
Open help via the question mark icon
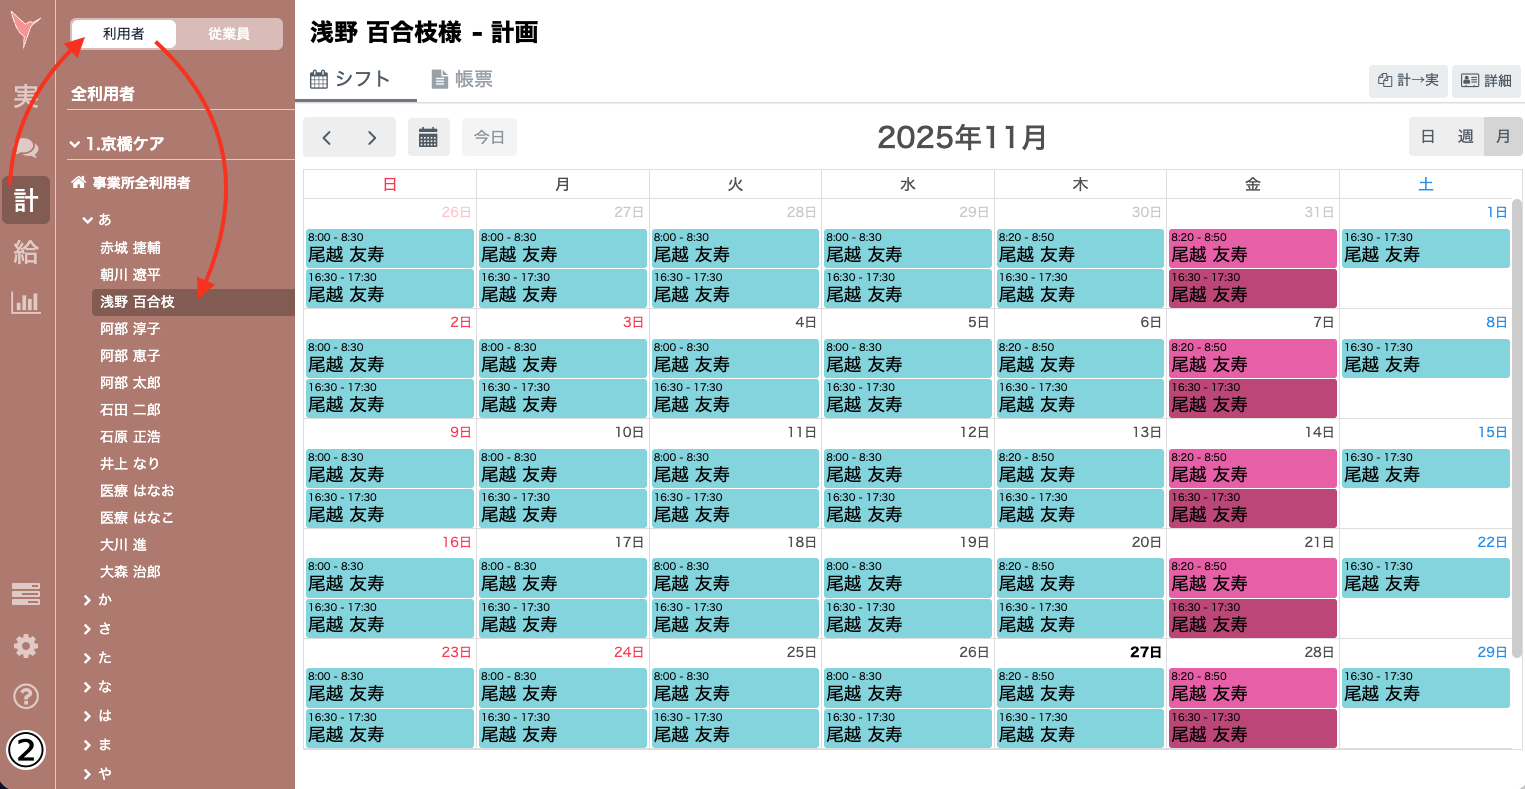click(25, 696)
